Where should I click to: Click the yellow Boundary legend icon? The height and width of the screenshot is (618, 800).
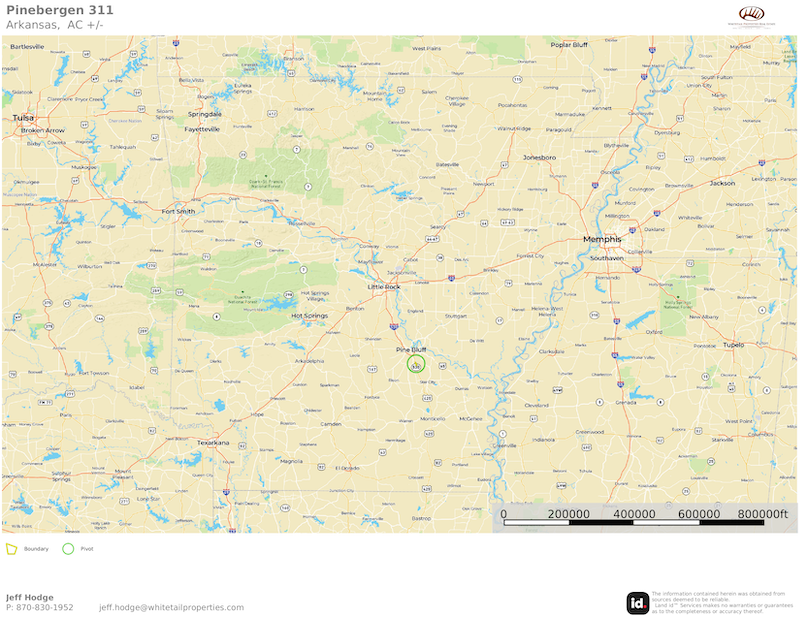point(11,549)
